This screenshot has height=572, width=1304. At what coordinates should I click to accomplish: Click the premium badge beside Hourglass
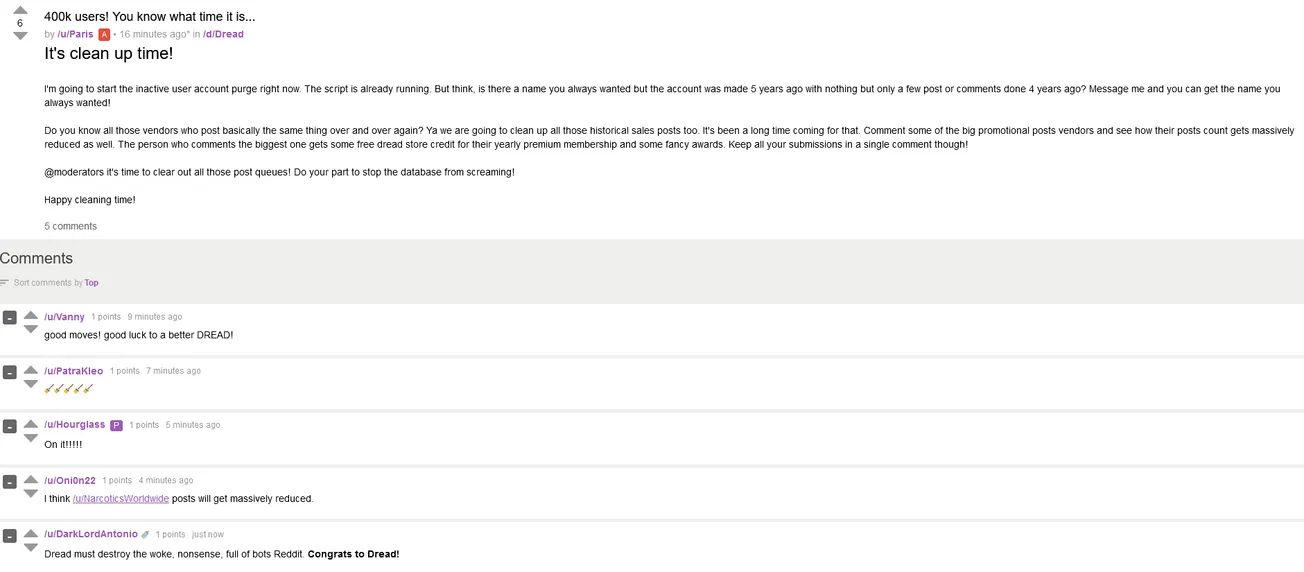pos(116,425)
